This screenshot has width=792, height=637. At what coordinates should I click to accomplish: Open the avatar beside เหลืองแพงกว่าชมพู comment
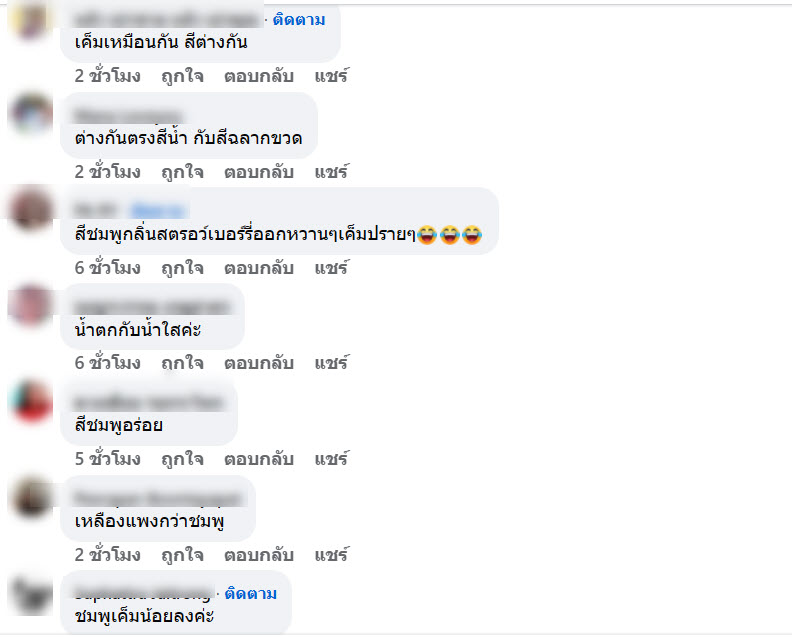(x=31, y=497)
